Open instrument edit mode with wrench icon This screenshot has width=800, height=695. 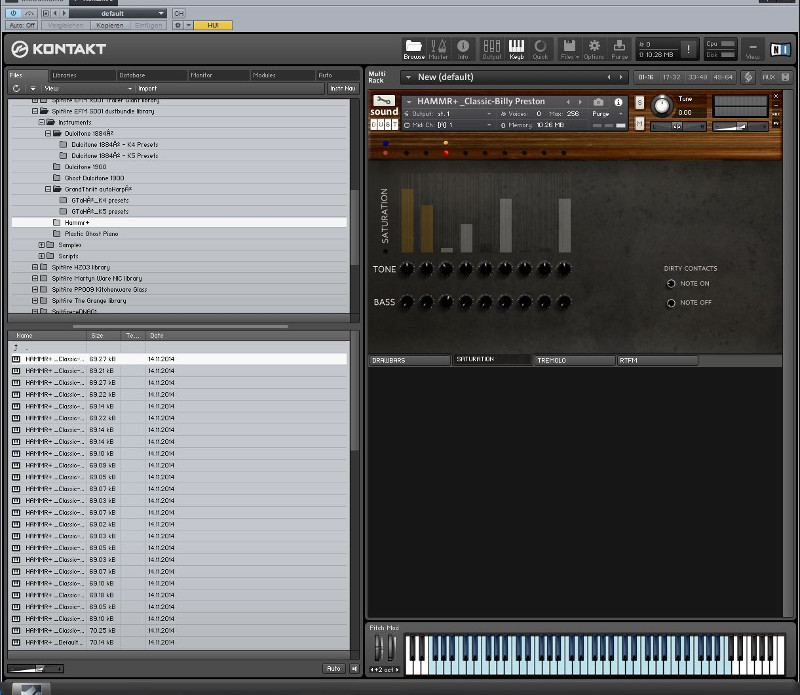[384, 100]
